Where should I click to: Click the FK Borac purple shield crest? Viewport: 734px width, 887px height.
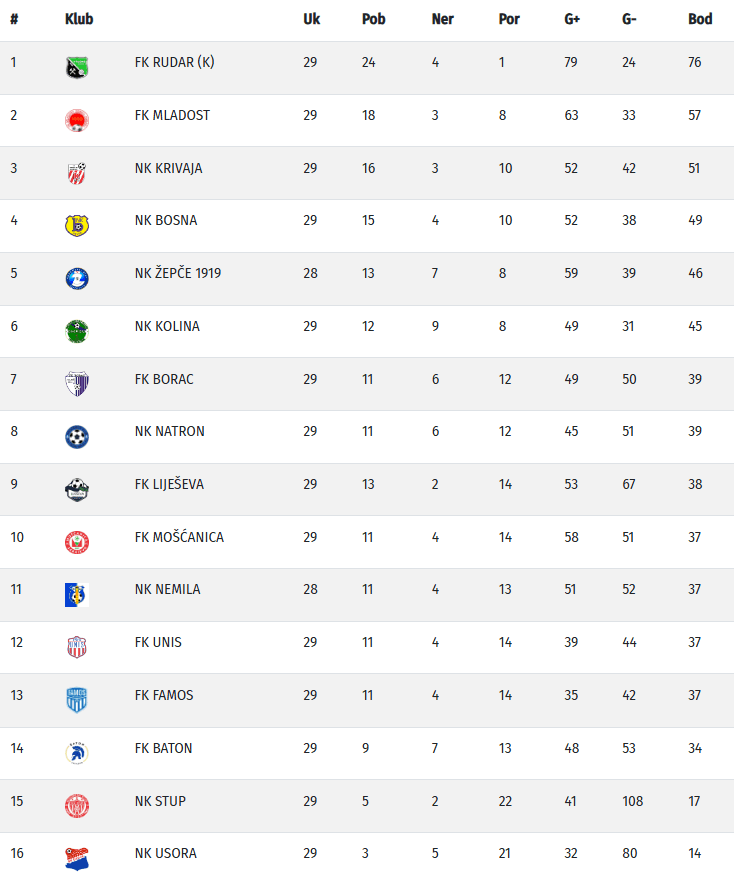[x=77, y=384]
